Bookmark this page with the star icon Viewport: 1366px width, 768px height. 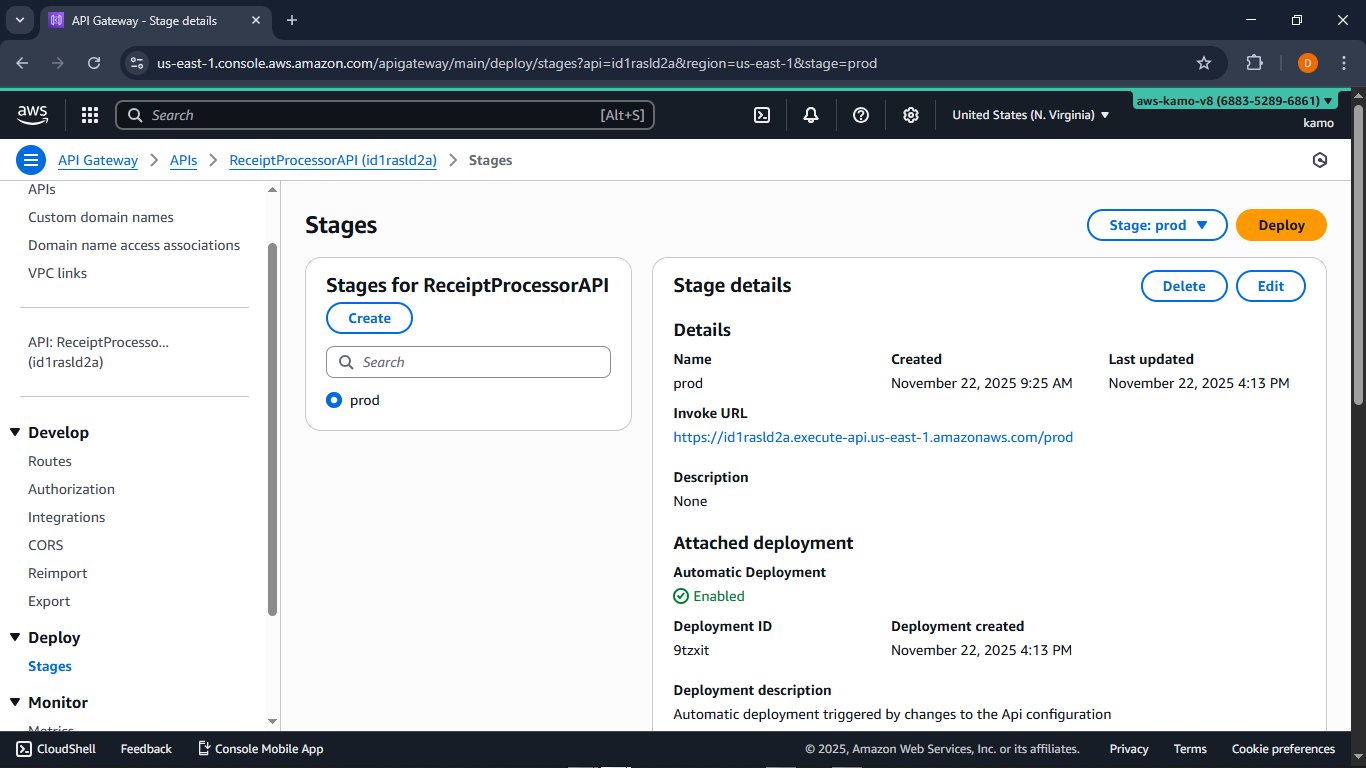click(x=1204, y=63)
